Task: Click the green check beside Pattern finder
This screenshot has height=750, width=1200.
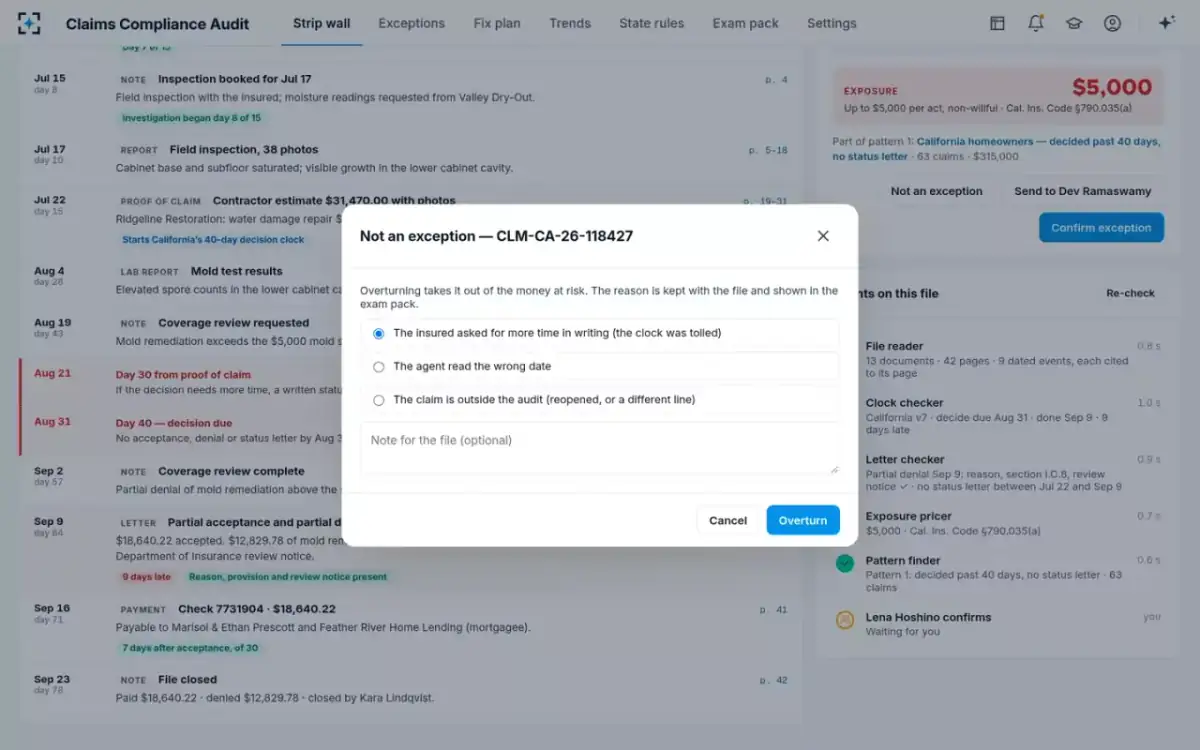Action: [845, 563]
